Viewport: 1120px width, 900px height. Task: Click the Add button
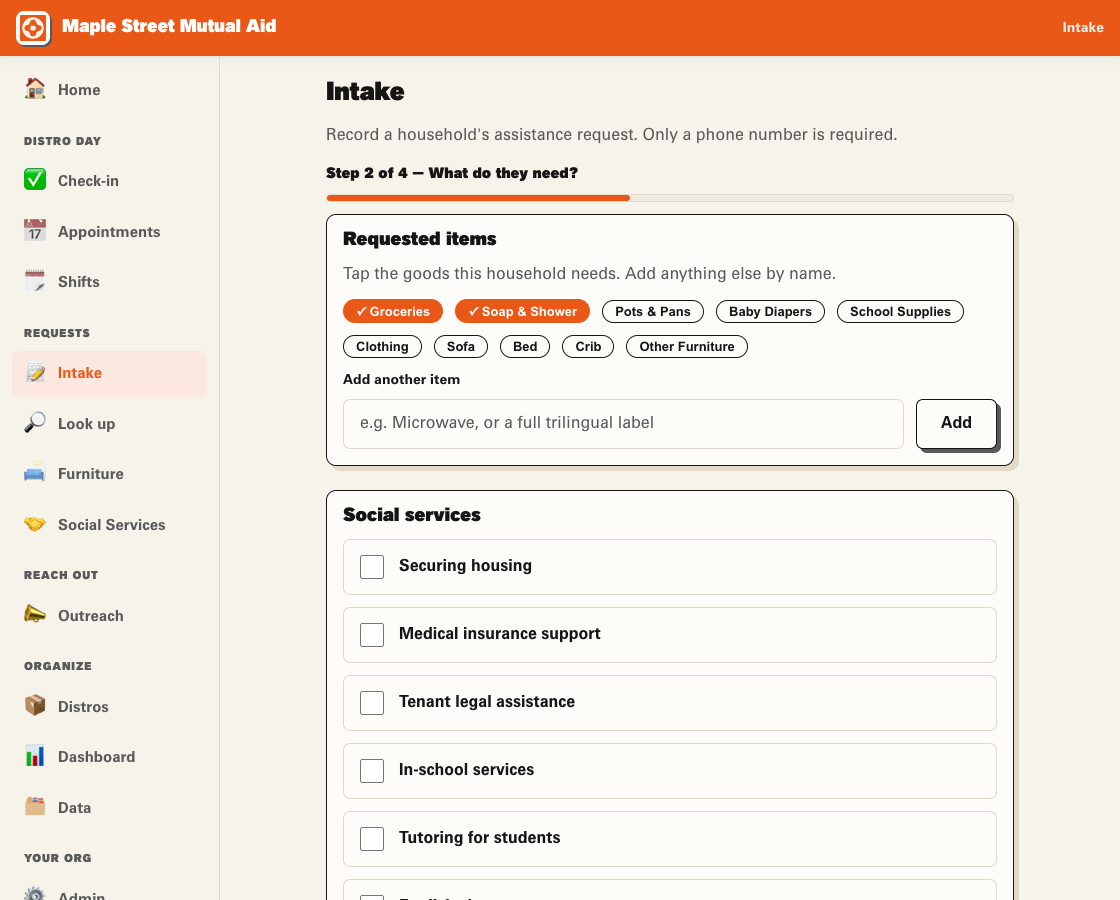[956, 423]
